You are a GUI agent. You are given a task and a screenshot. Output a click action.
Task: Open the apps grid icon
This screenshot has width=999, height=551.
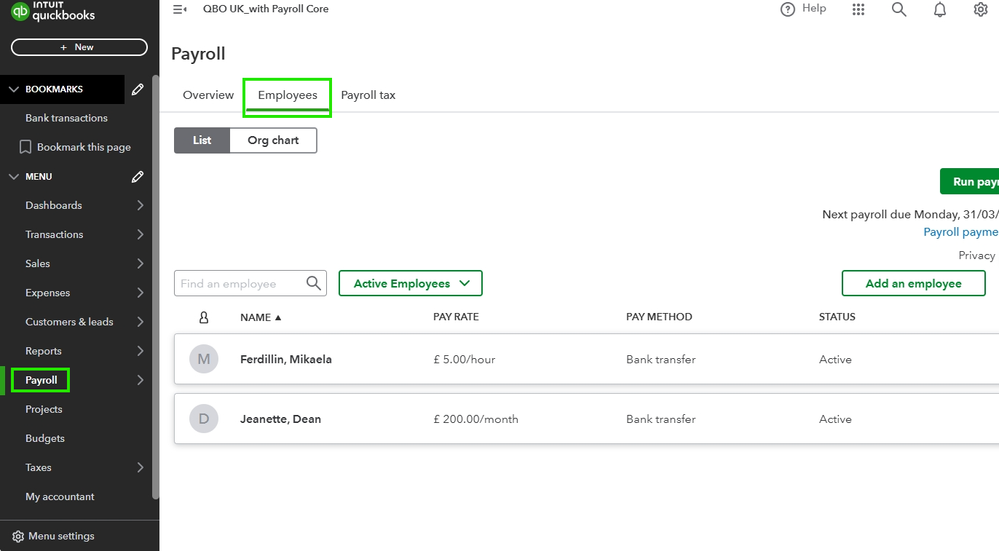(858, 9)
